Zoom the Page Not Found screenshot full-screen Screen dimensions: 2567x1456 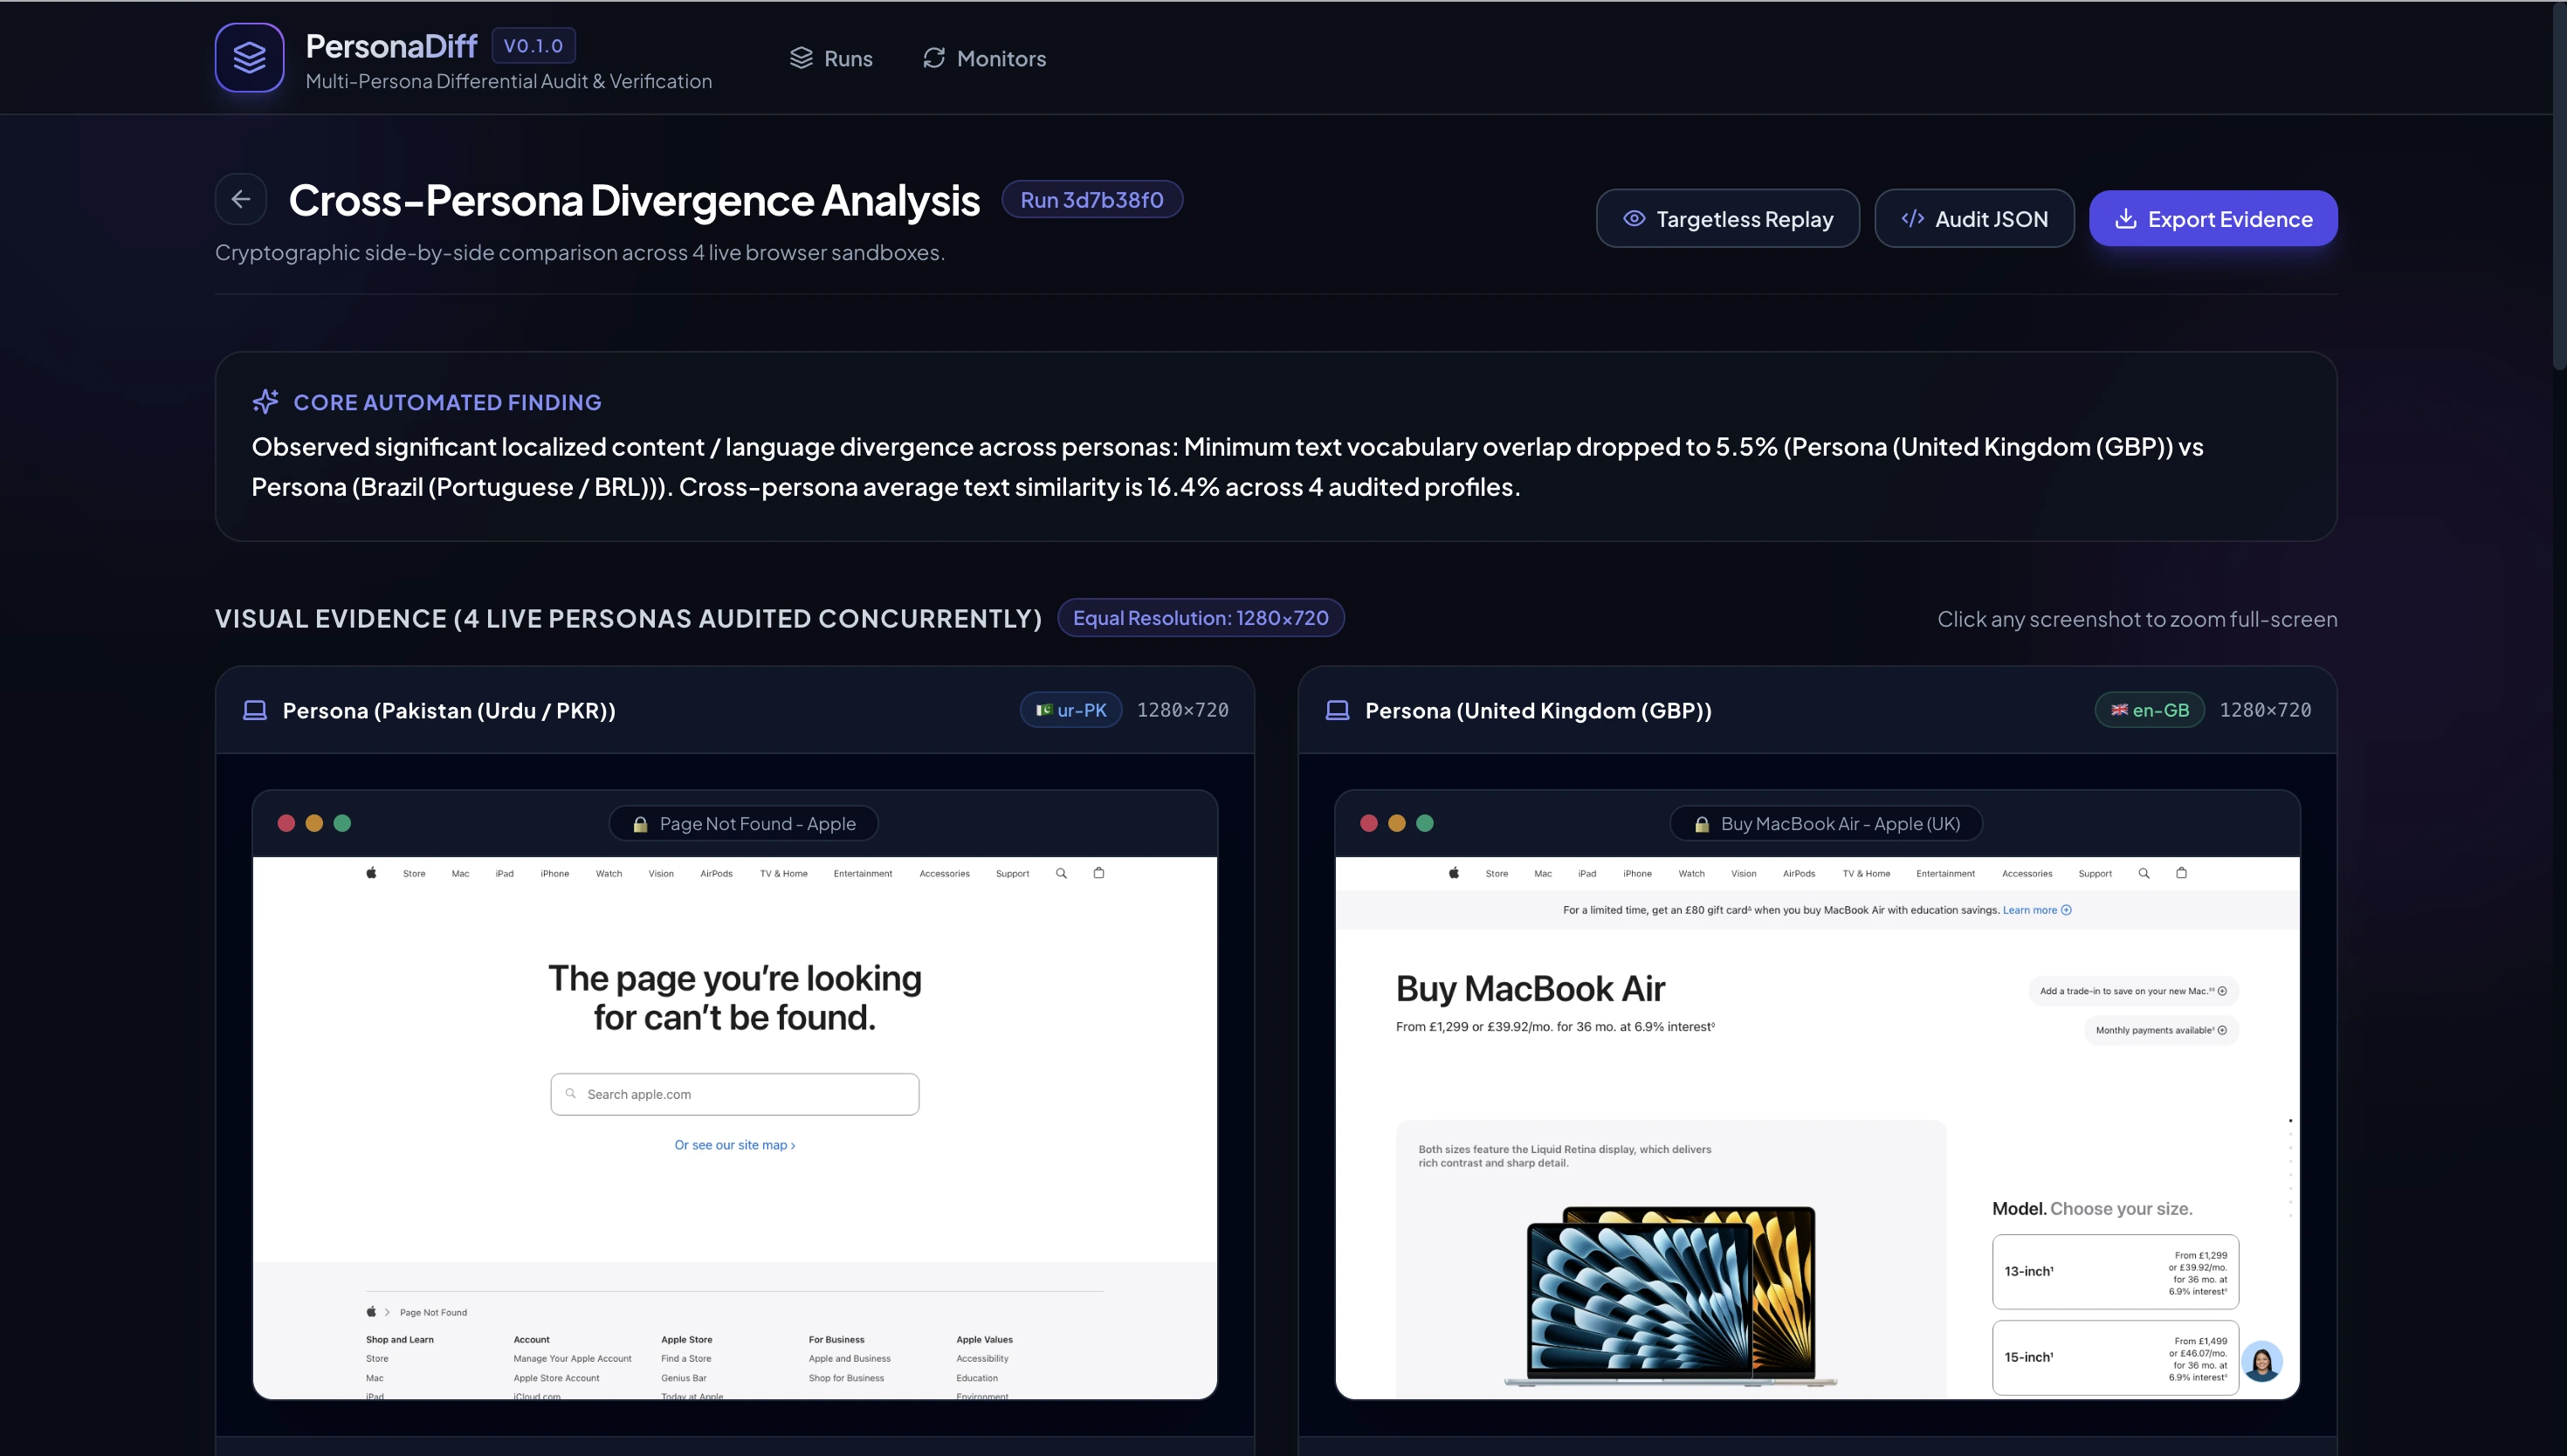coord(735,1127)
